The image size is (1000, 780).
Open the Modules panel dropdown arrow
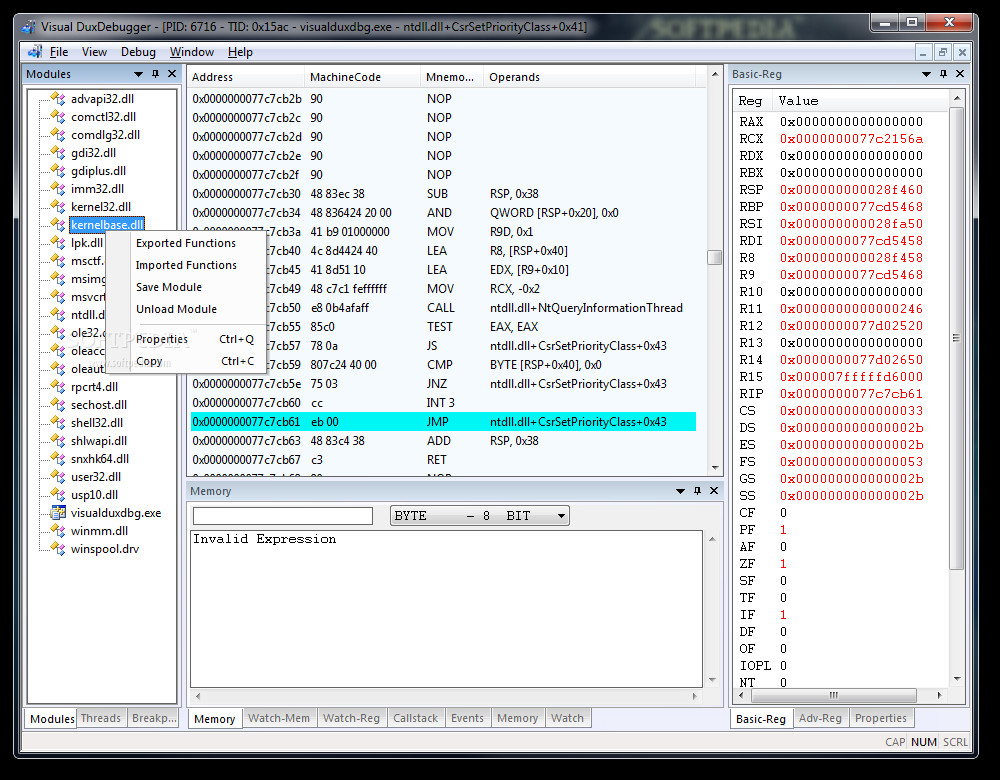point(138,74)
